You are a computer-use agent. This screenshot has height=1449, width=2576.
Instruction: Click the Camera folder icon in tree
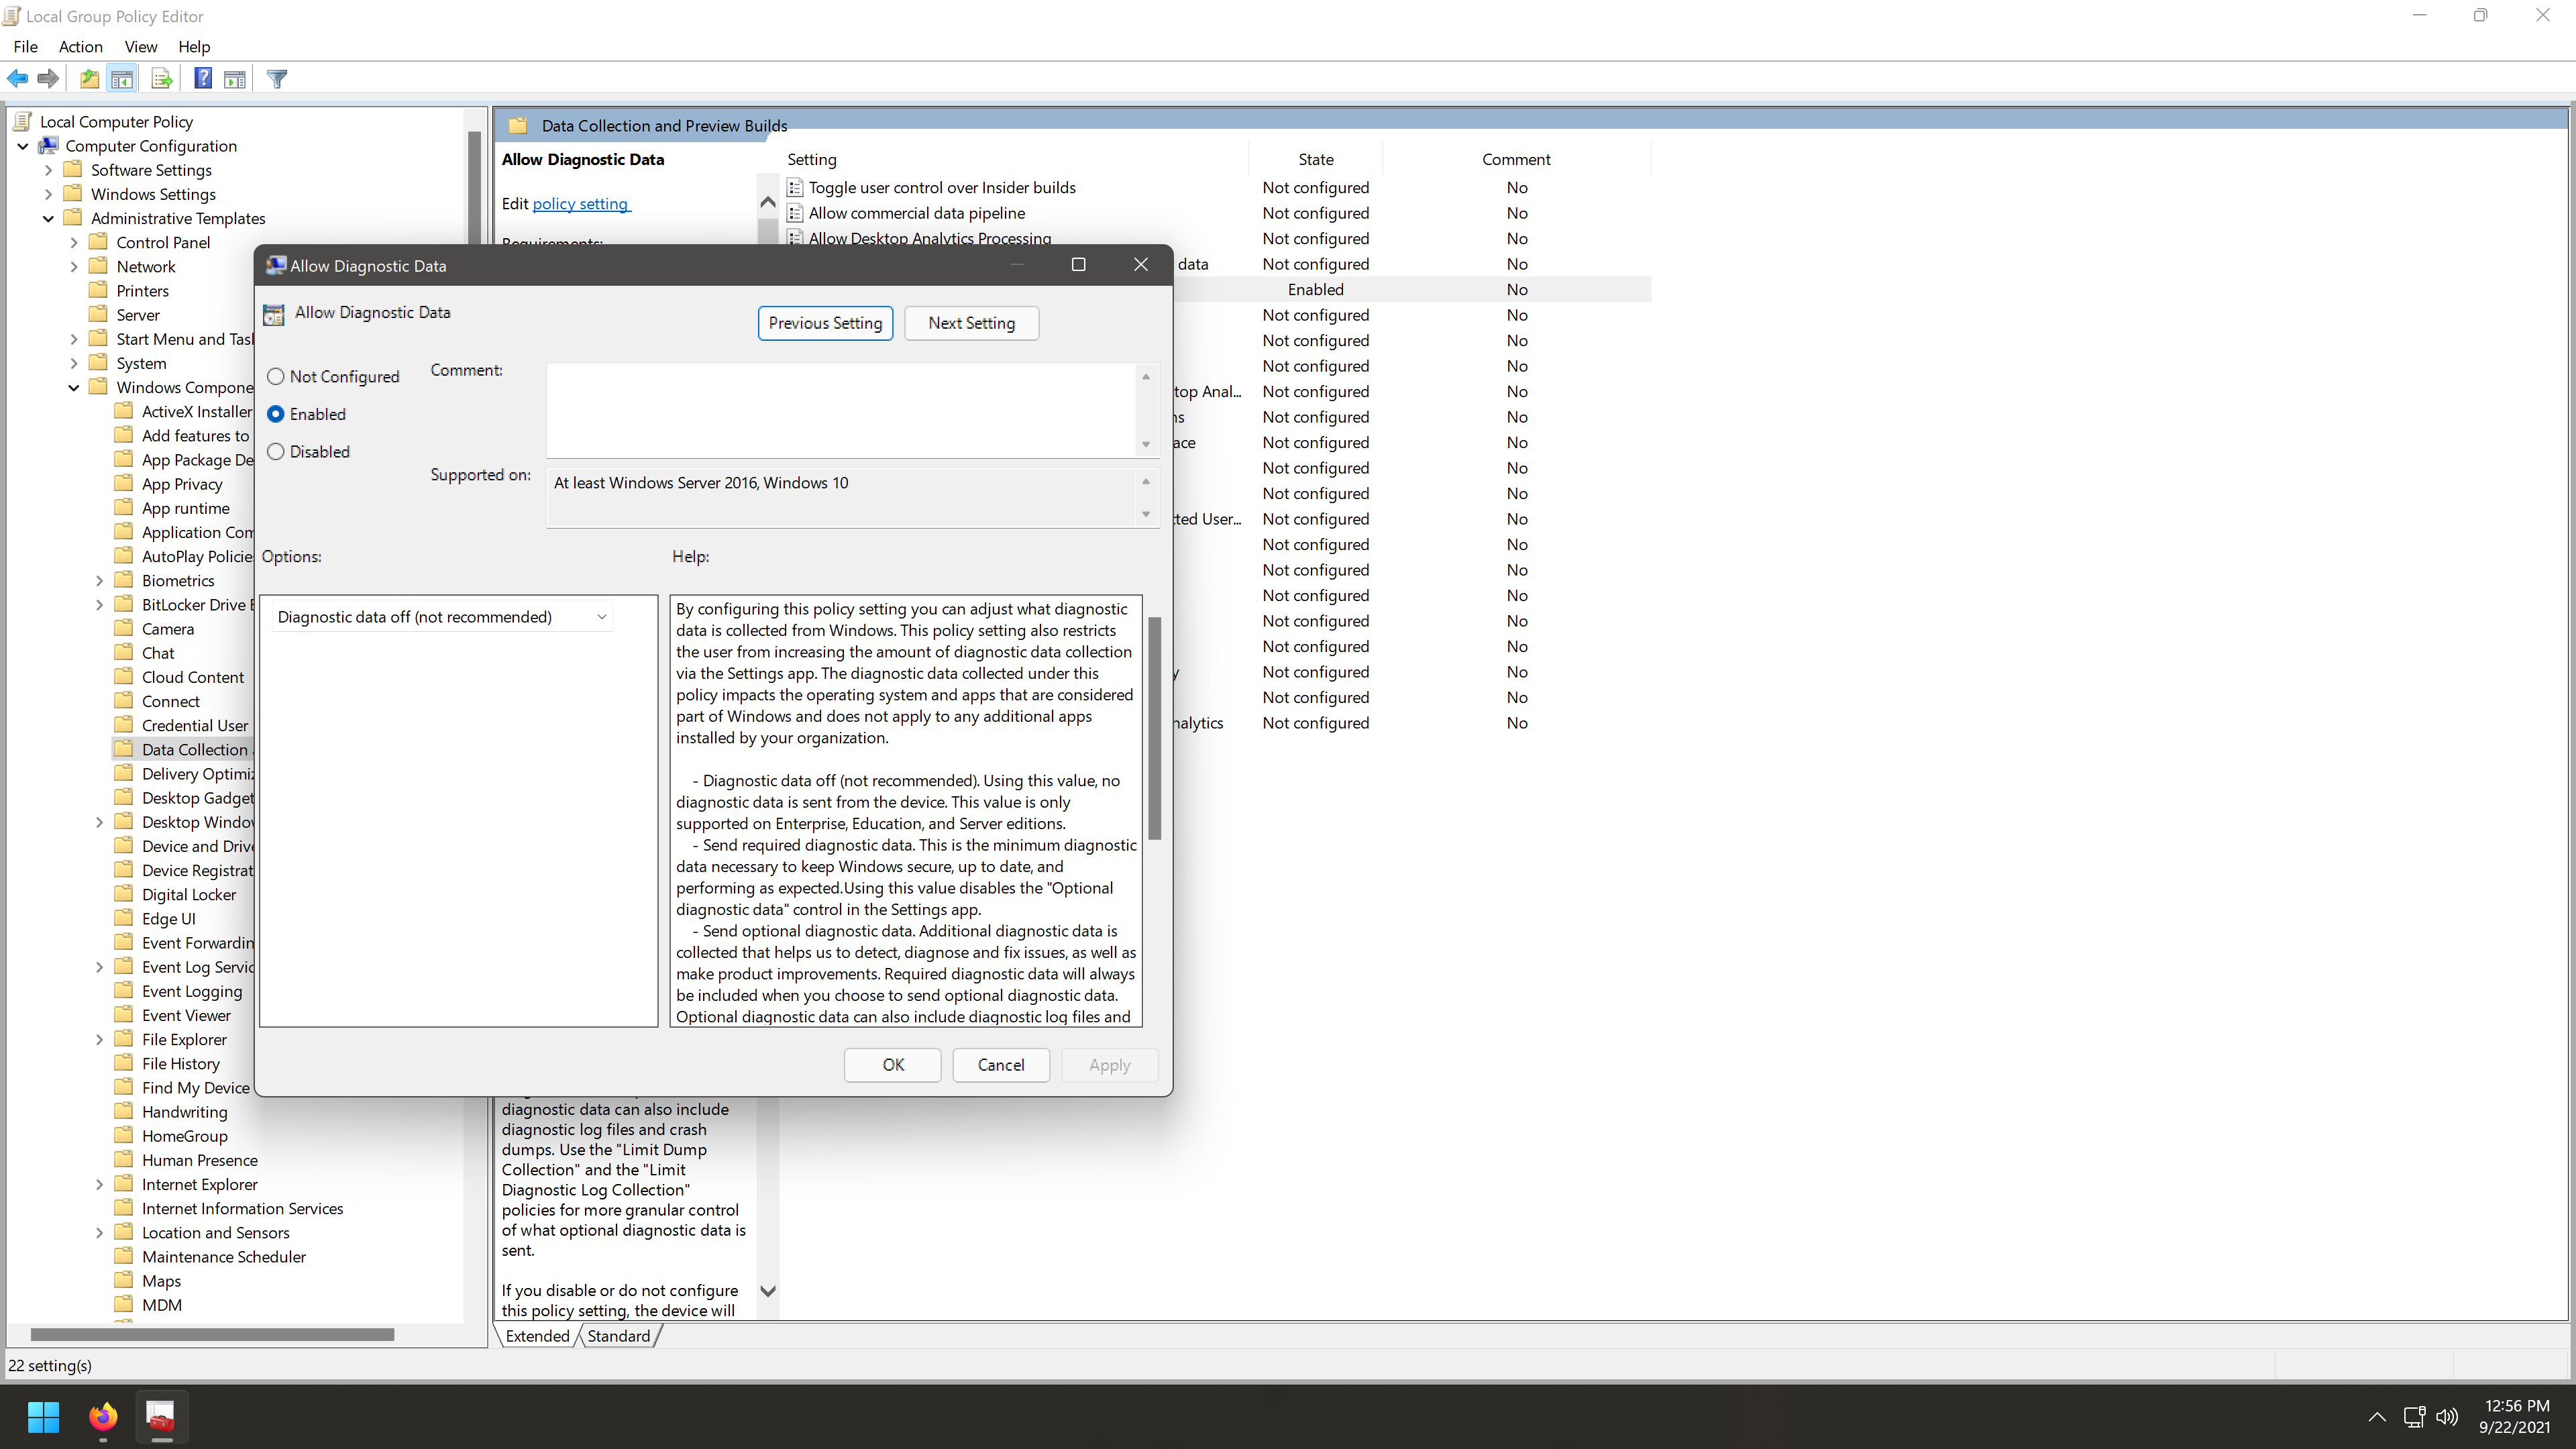(124, 628)
